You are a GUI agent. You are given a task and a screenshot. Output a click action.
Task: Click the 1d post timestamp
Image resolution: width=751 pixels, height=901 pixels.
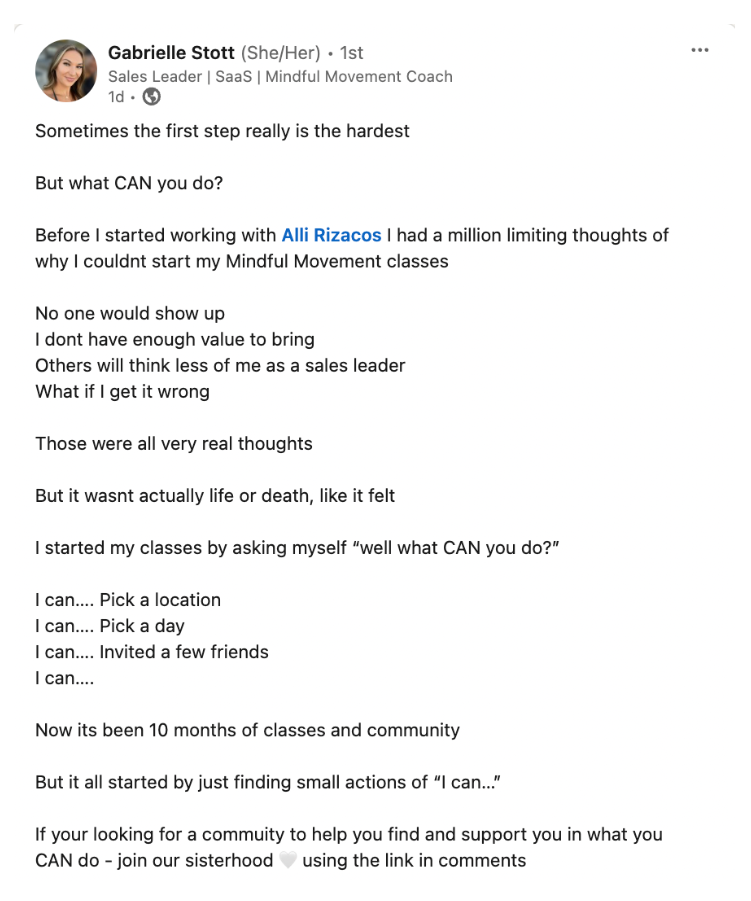pyautogui.click(x=116, y=97)
